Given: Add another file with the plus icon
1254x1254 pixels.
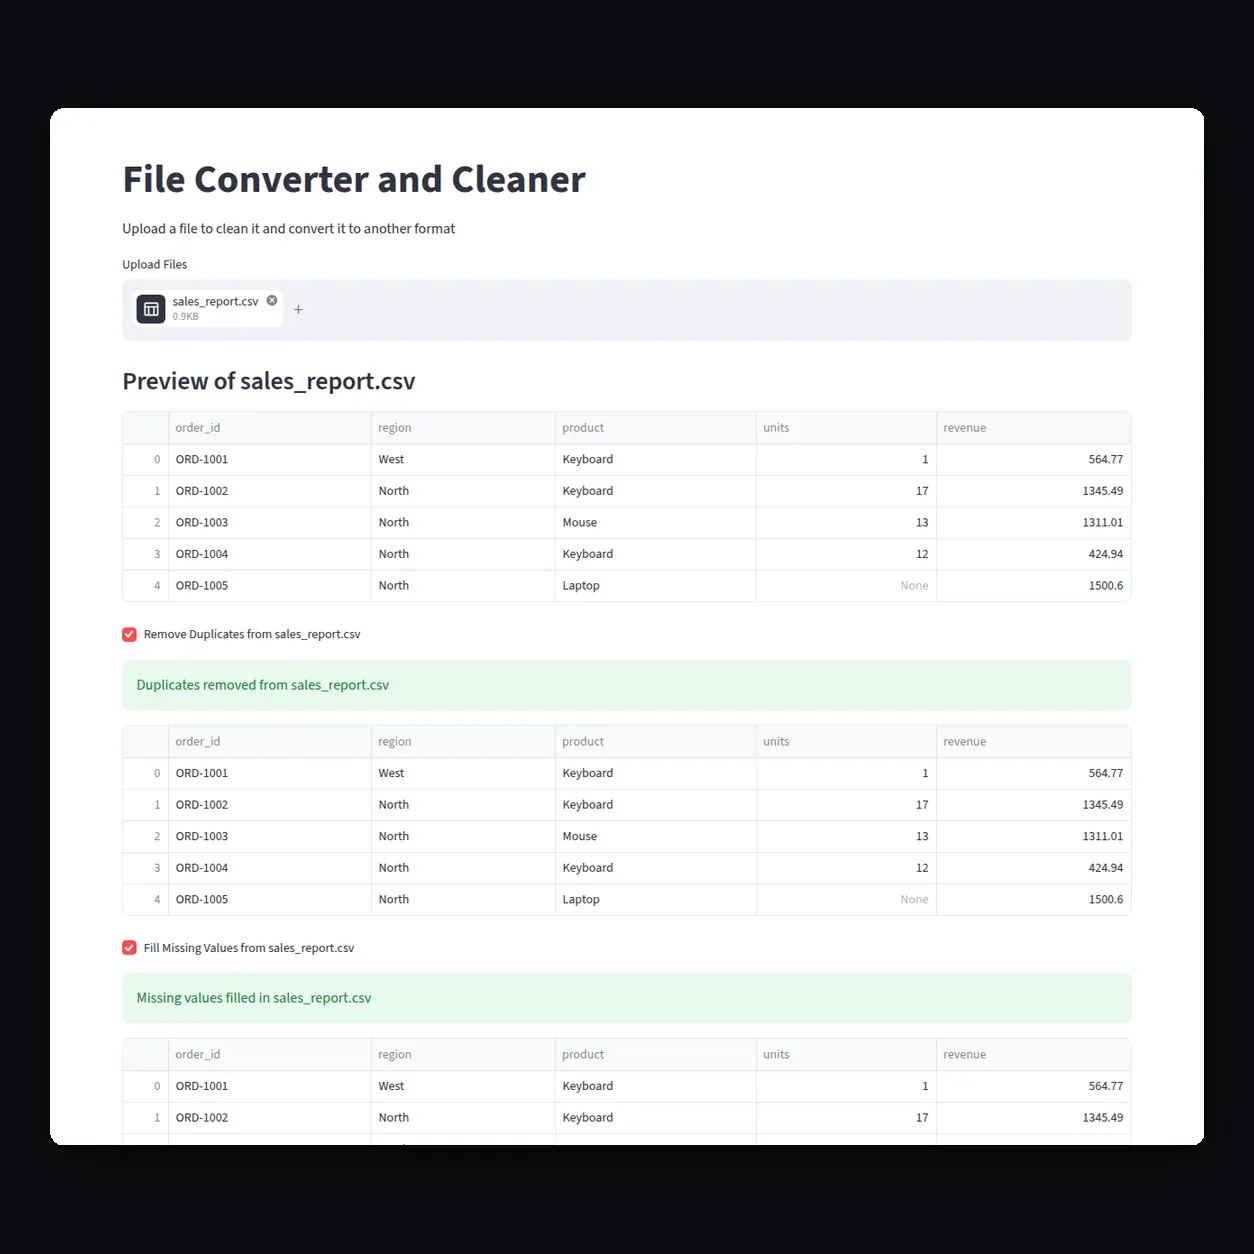Looking at the screenshot, I should coord(298,310).
